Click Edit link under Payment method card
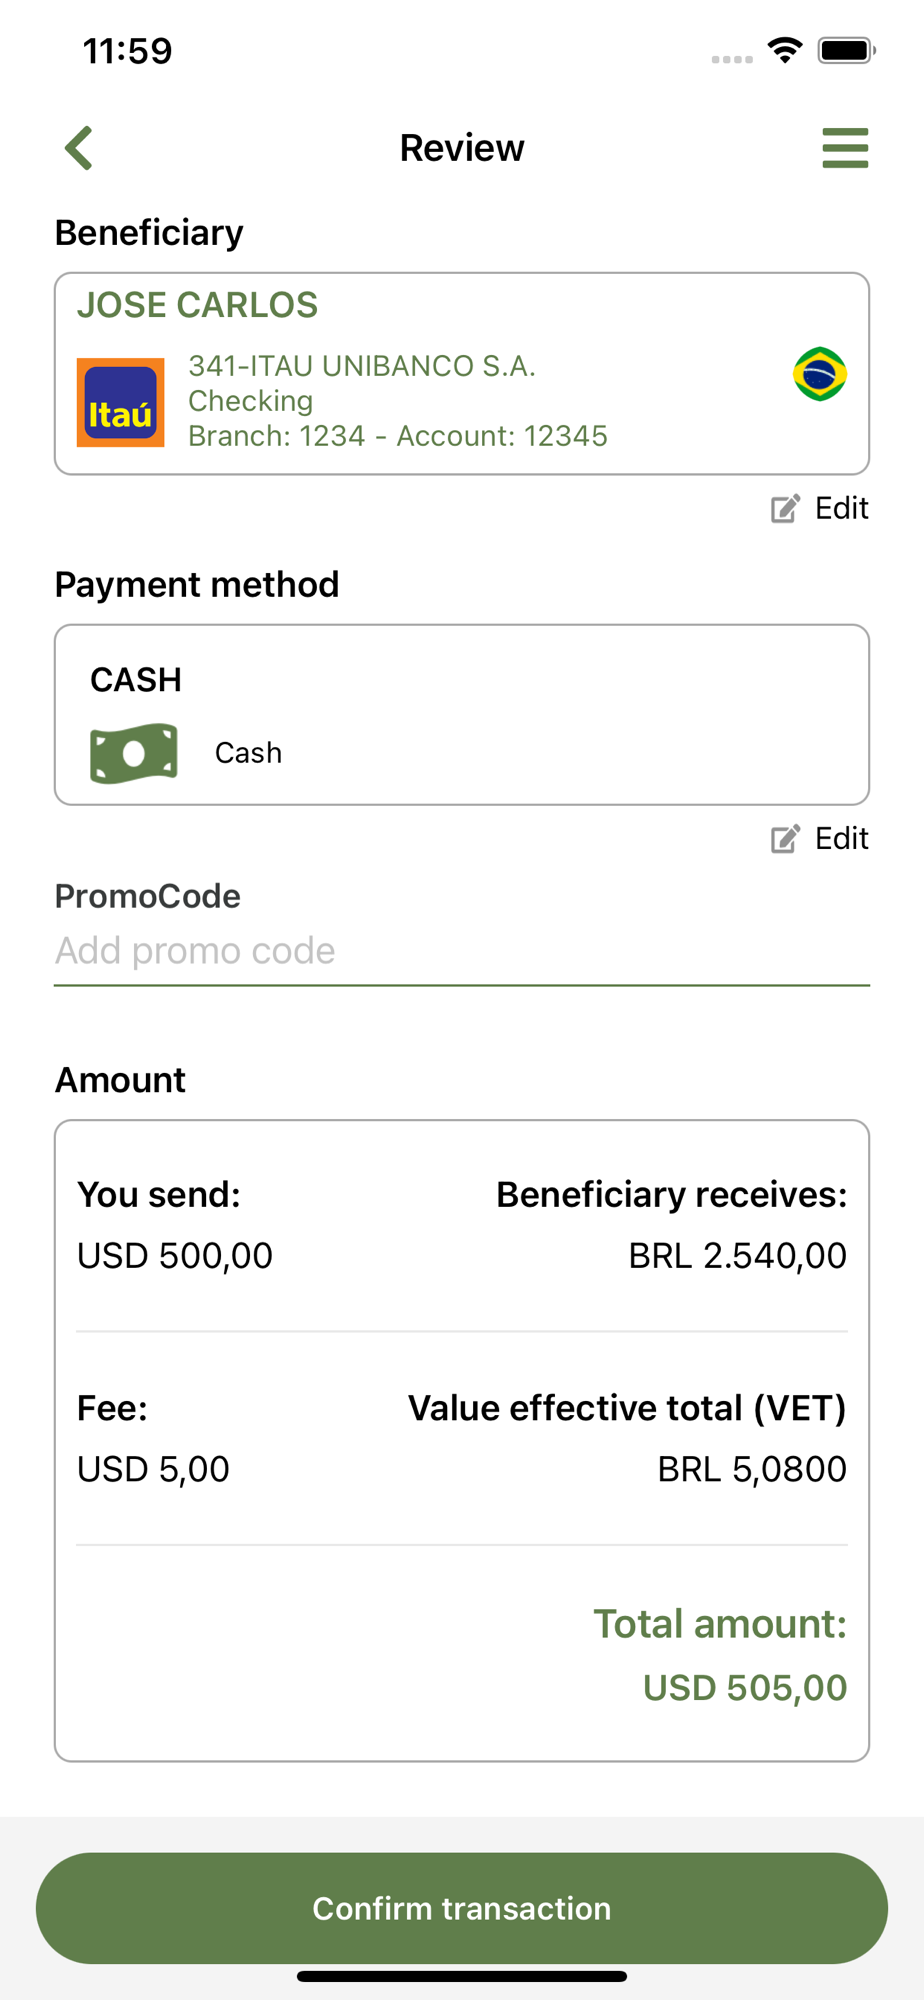 click(x=841, y=839)
